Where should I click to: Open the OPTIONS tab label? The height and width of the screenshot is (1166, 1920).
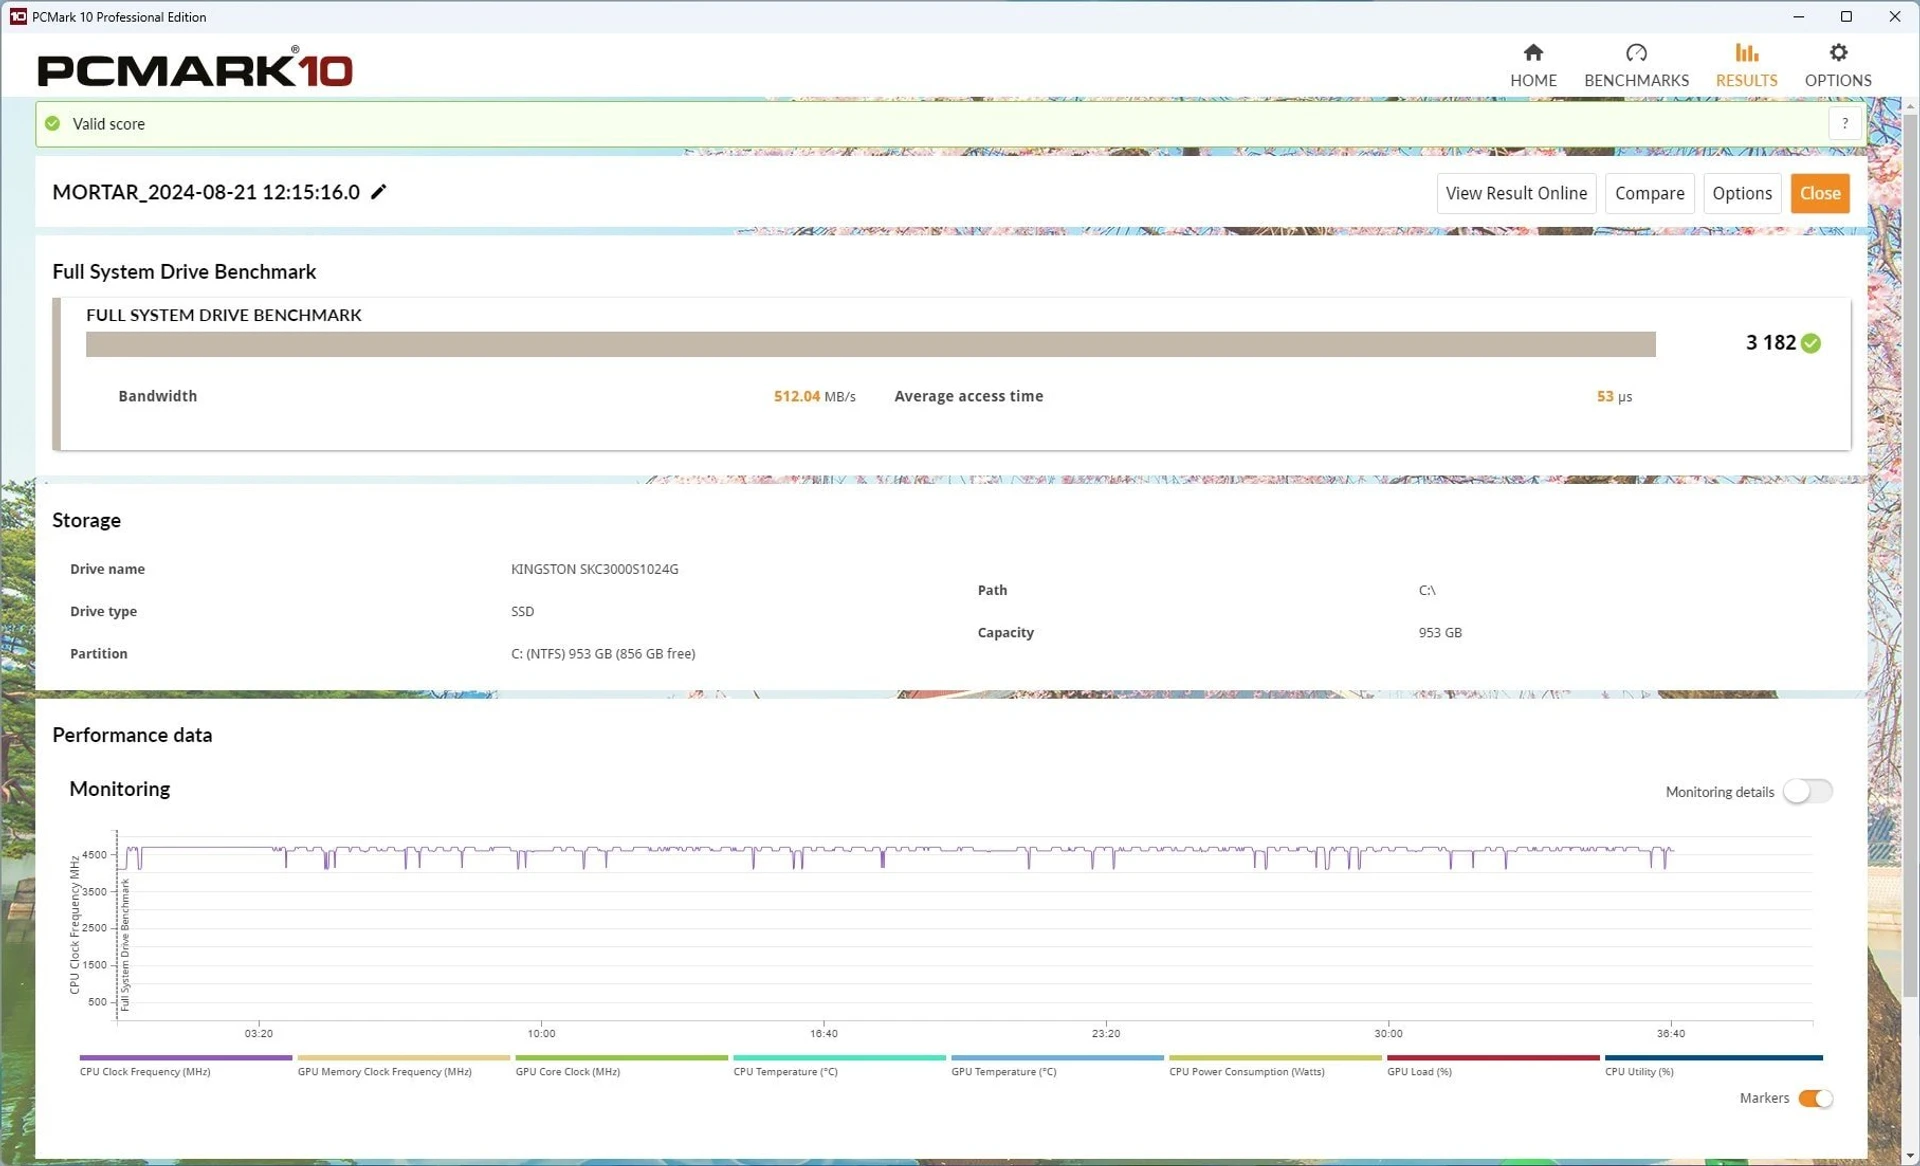pyautogui.click(x=1838, y=80)
